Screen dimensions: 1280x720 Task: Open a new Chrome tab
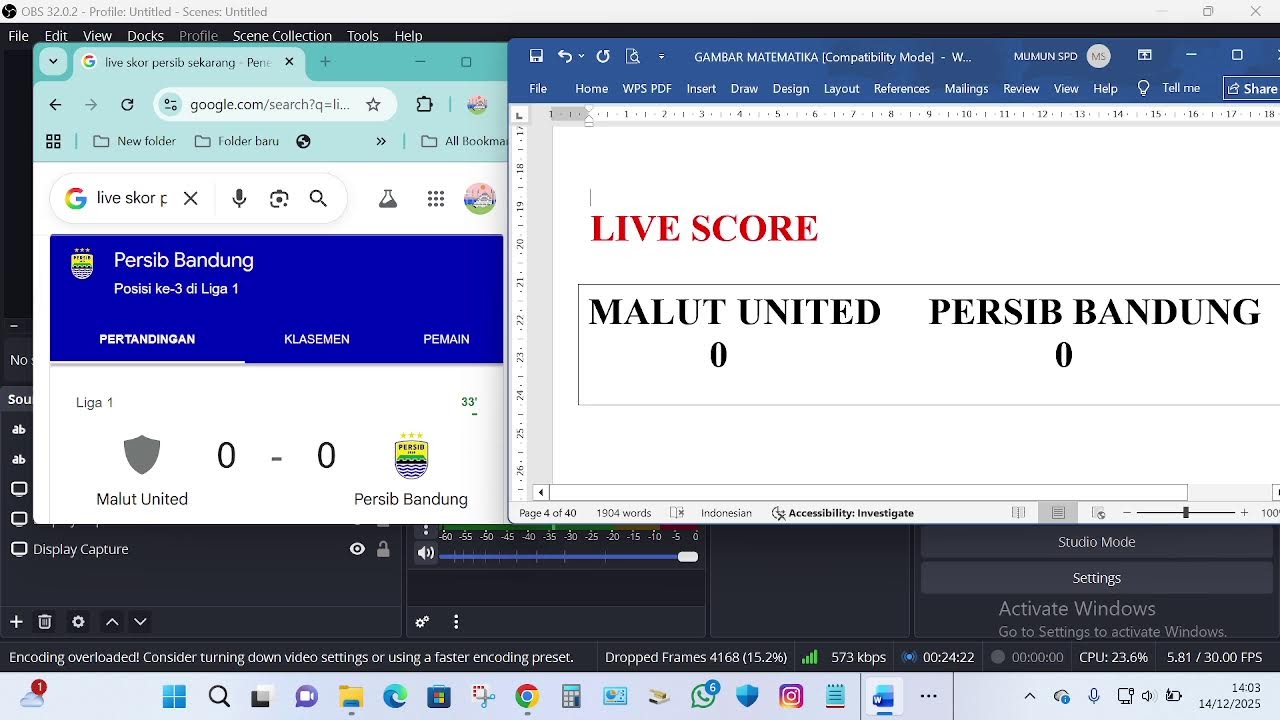[325, 62]
